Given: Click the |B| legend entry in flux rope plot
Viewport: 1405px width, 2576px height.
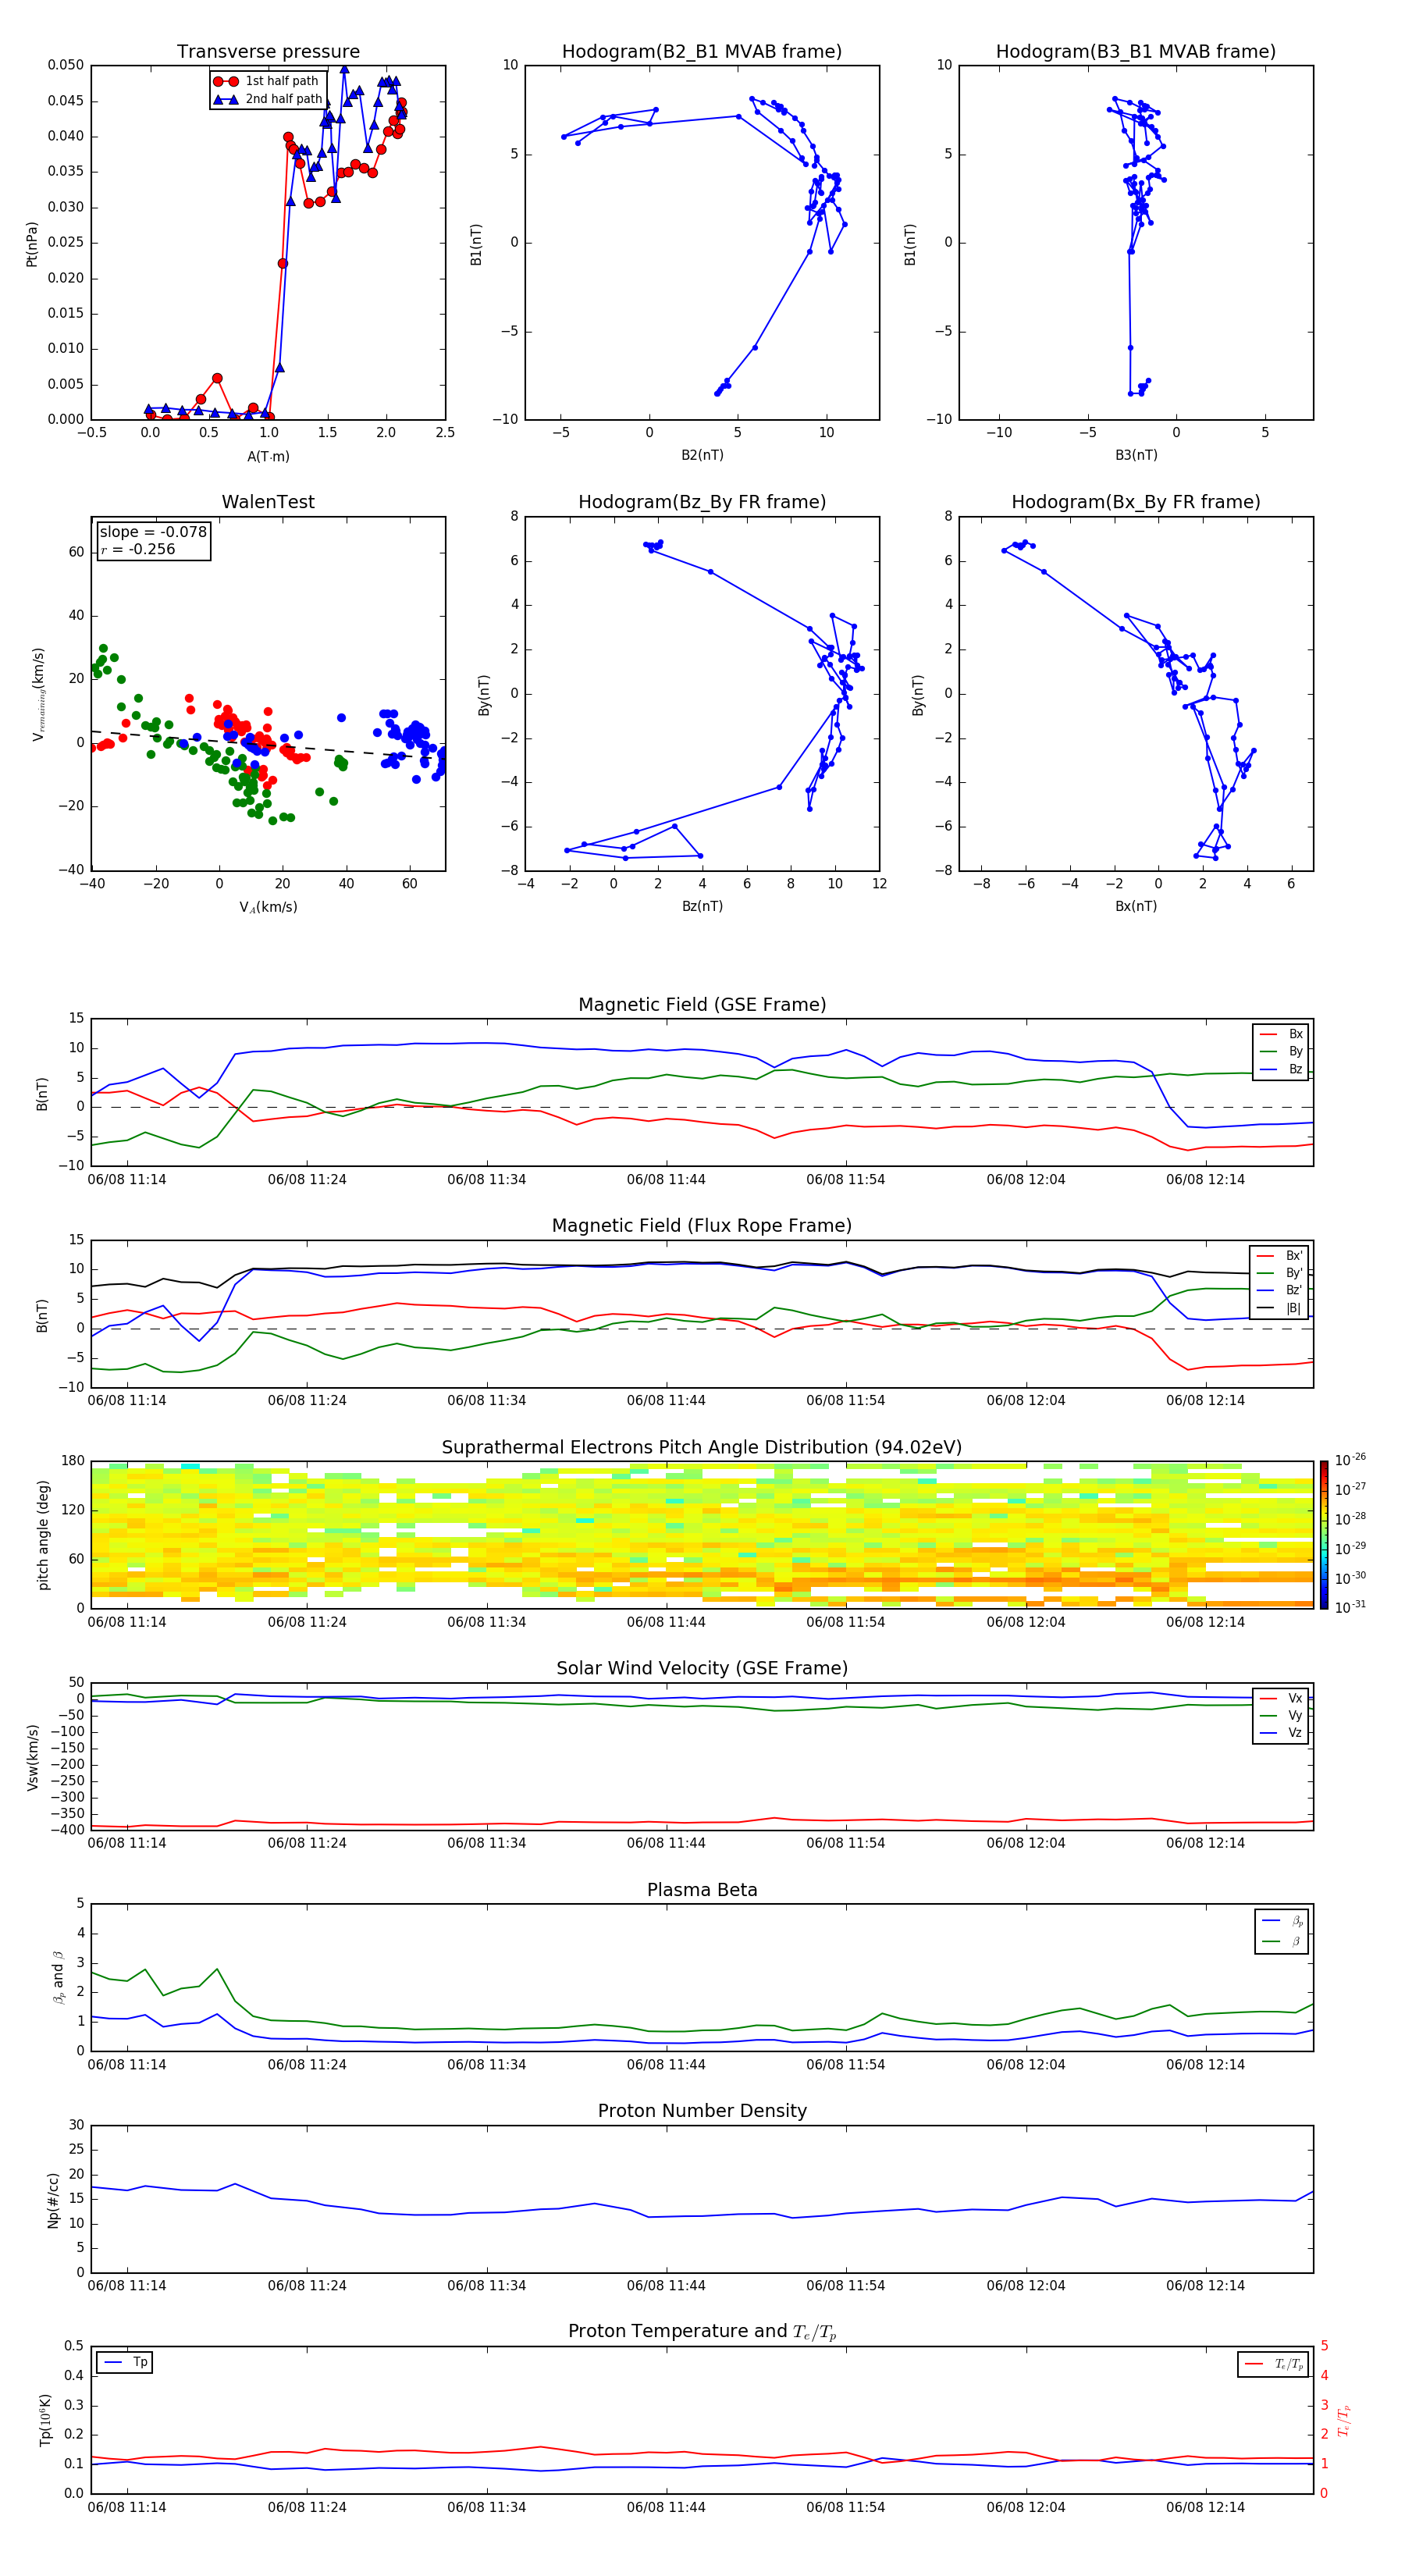Looking at the screenshot, I should click(1280, 1308).
